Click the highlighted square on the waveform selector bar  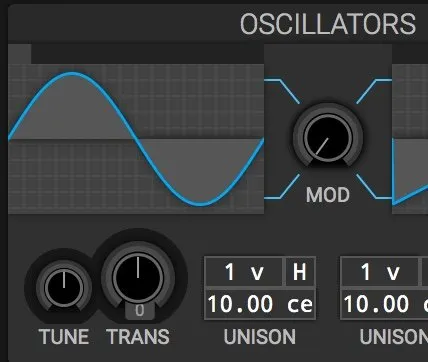click(19, 54)
